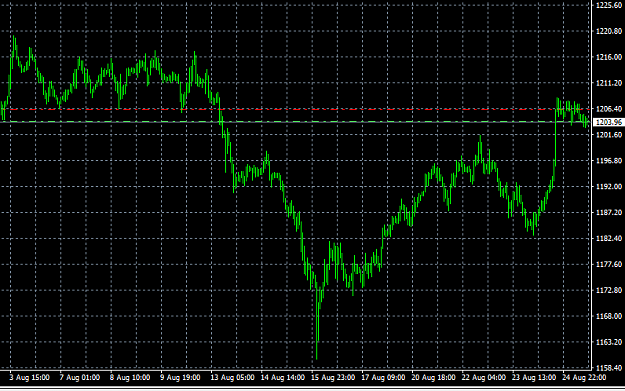625x391 pixels.
Task: Click the 22 Aug 04:00 time label
Action: (x=483, y=377)
